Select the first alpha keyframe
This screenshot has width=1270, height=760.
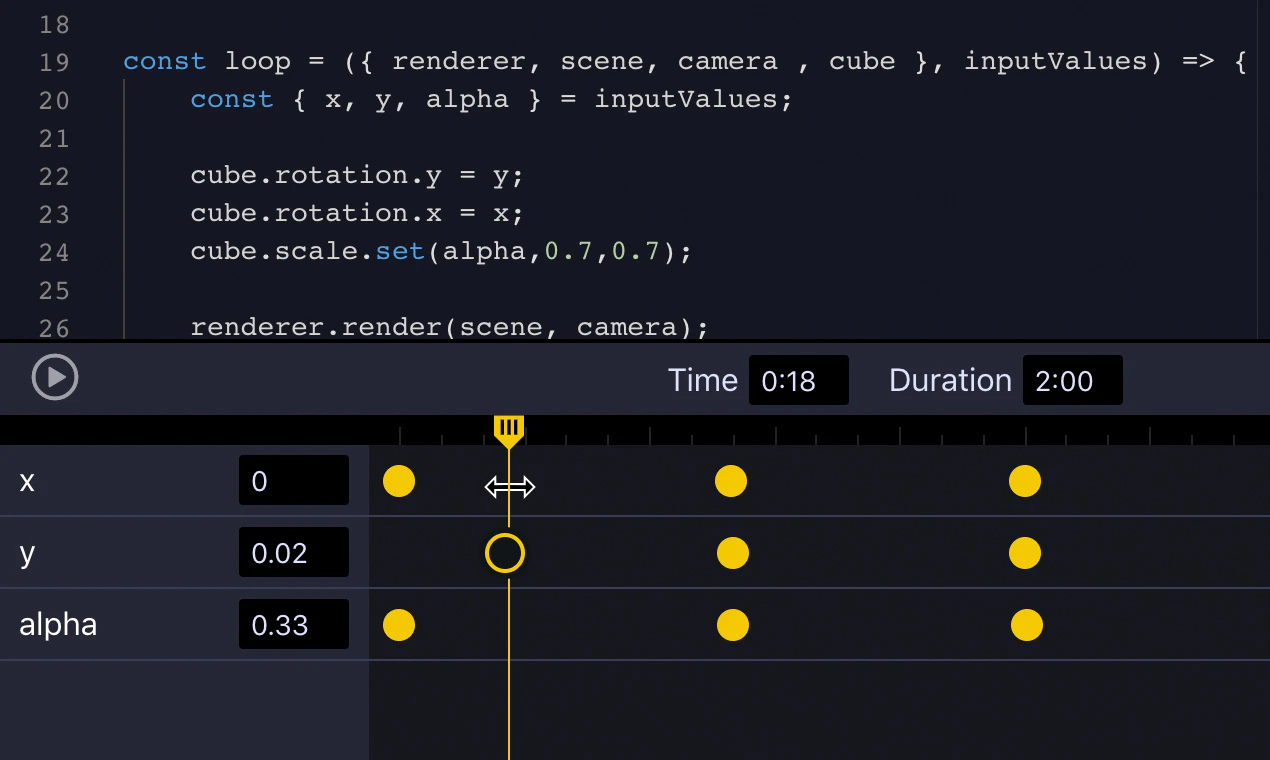399,625
